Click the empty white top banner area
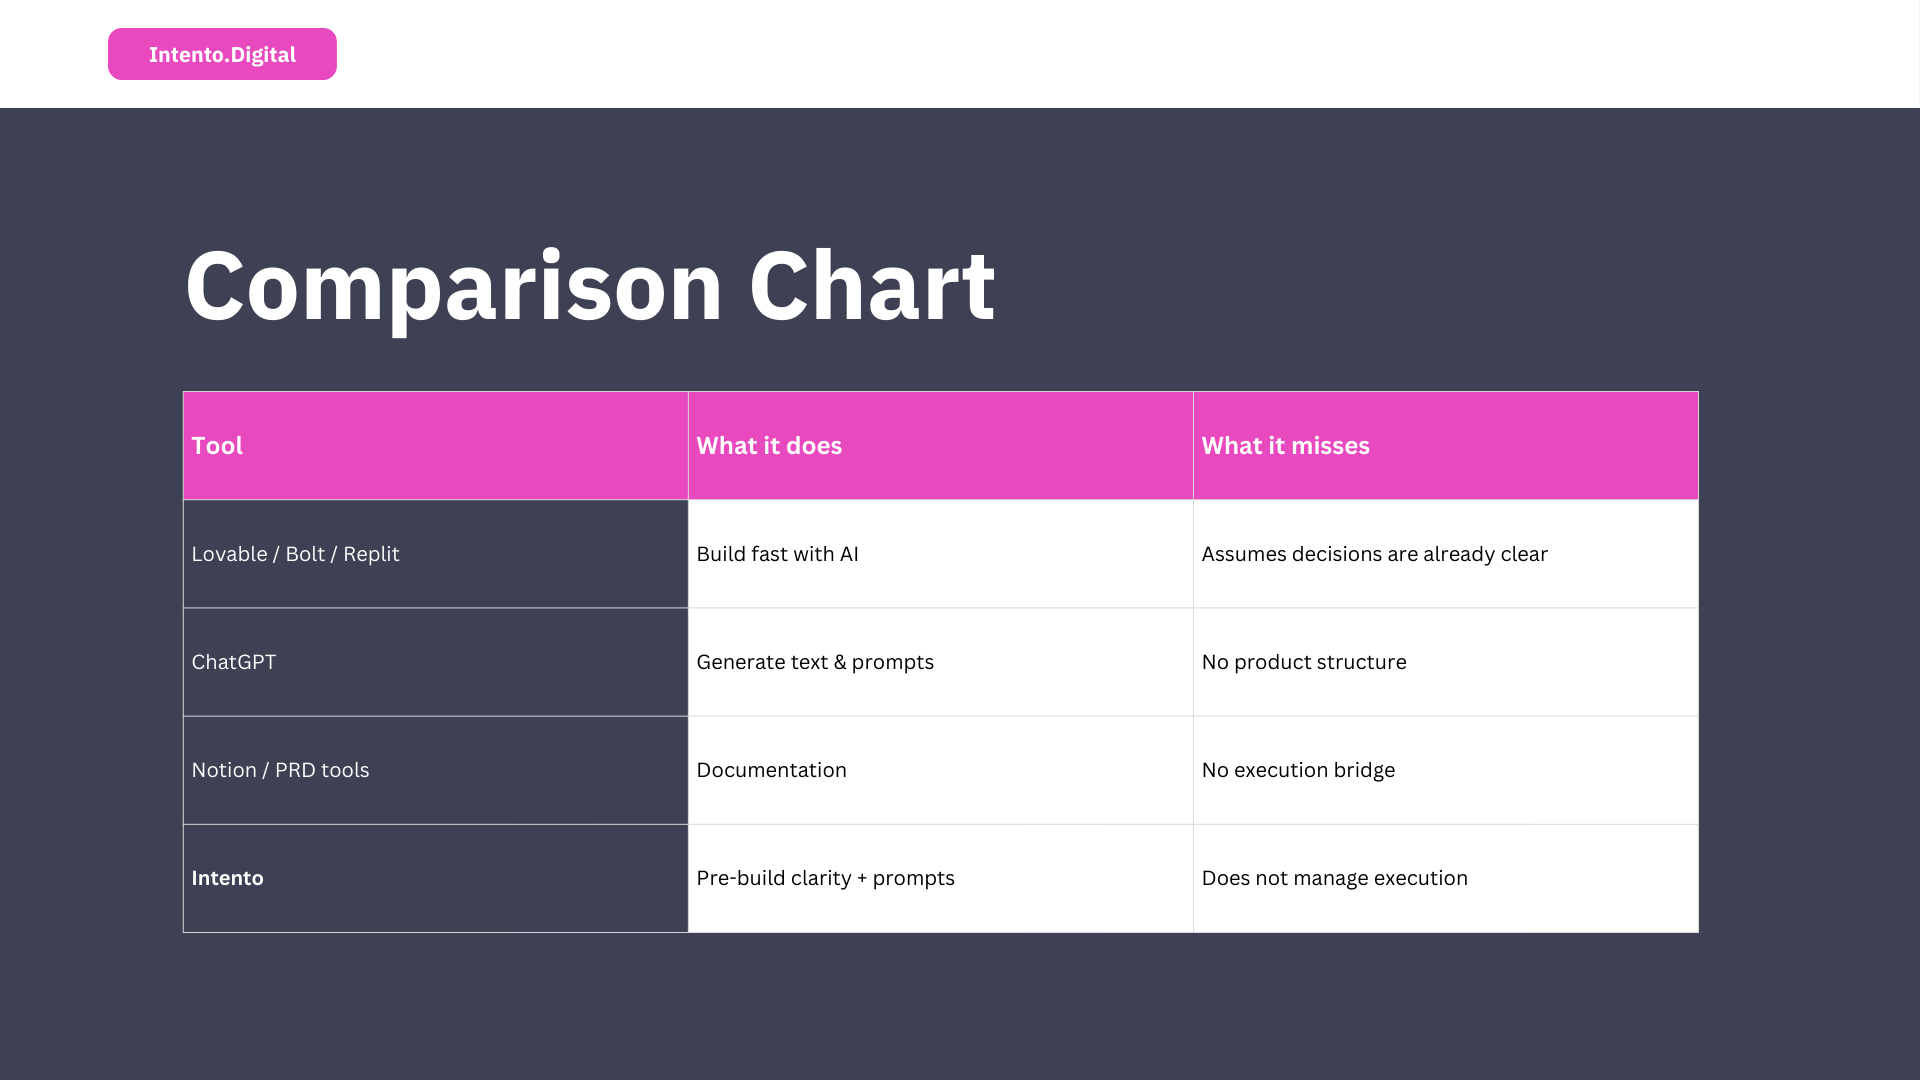The width and height of the screenshot is (1920, 1080). [1100, 54]
